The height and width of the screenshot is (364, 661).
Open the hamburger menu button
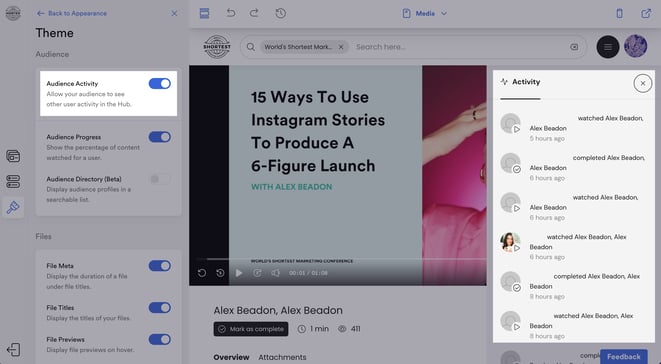click(x=608, y=47)
